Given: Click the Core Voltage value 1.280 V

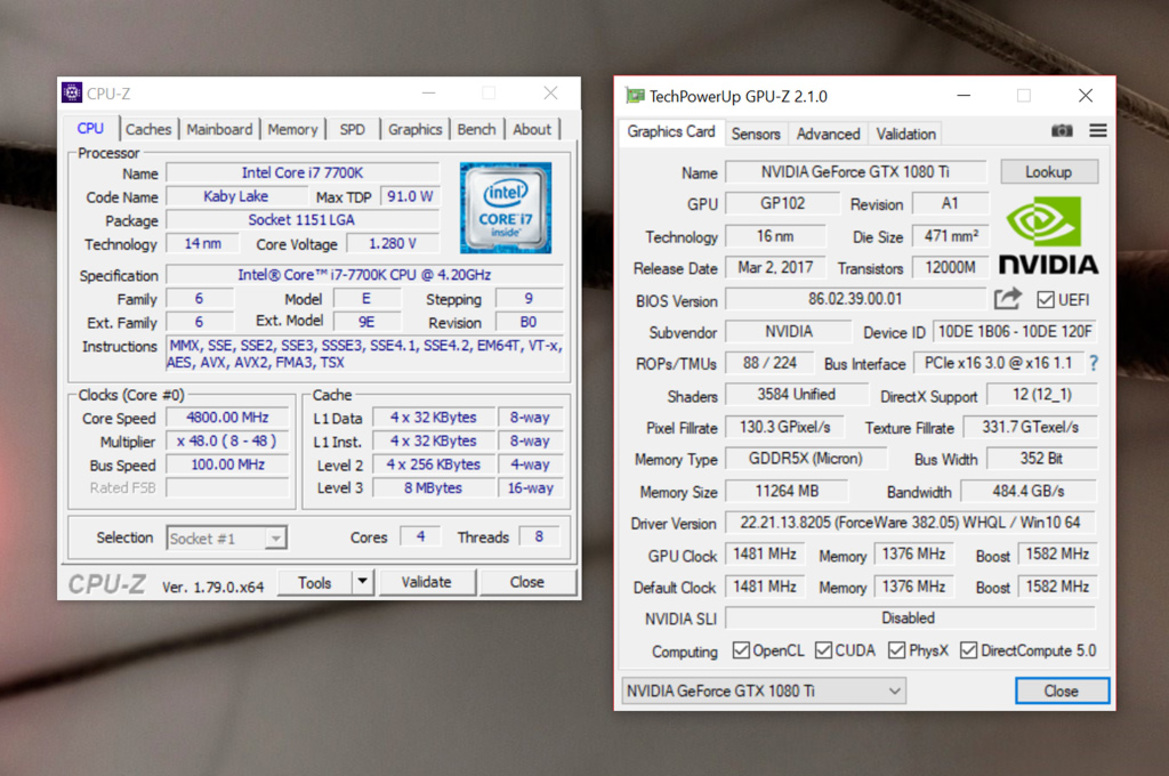Looking at the screenshot, I should click(x=393, y=244).
